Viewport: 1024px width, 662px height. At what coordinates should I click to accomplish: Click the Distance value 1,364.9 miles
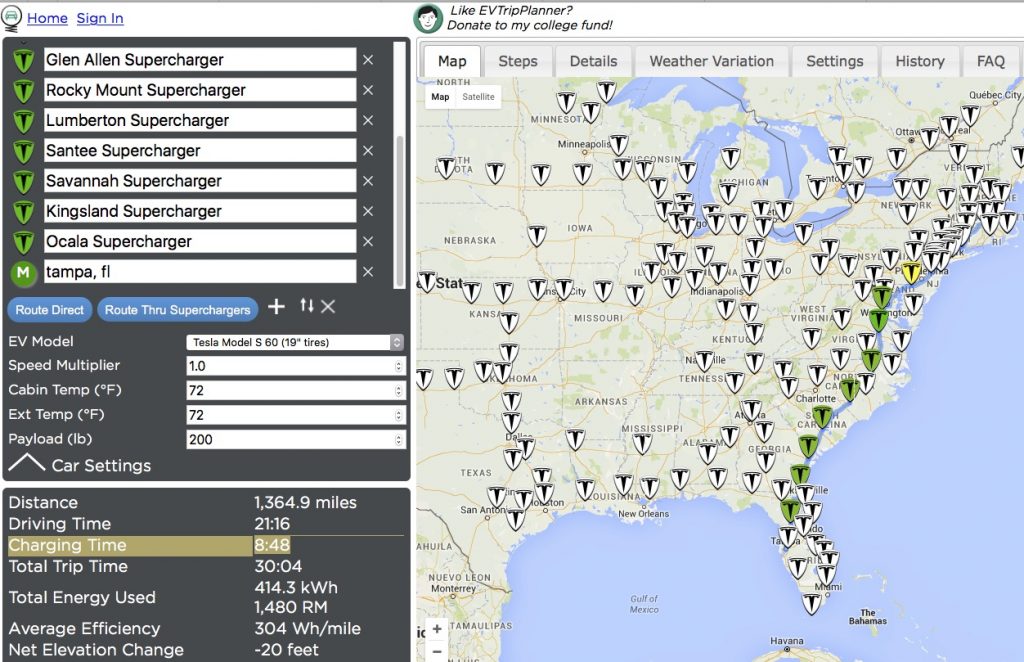click(x=306, y=503)
